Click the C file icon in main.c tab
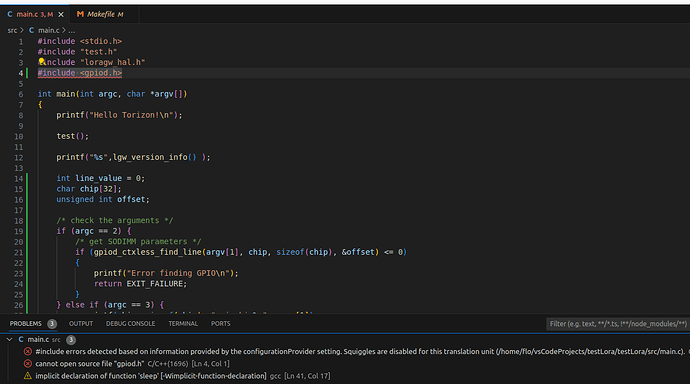This screenshot has height=384, width=690. [10, 15]
